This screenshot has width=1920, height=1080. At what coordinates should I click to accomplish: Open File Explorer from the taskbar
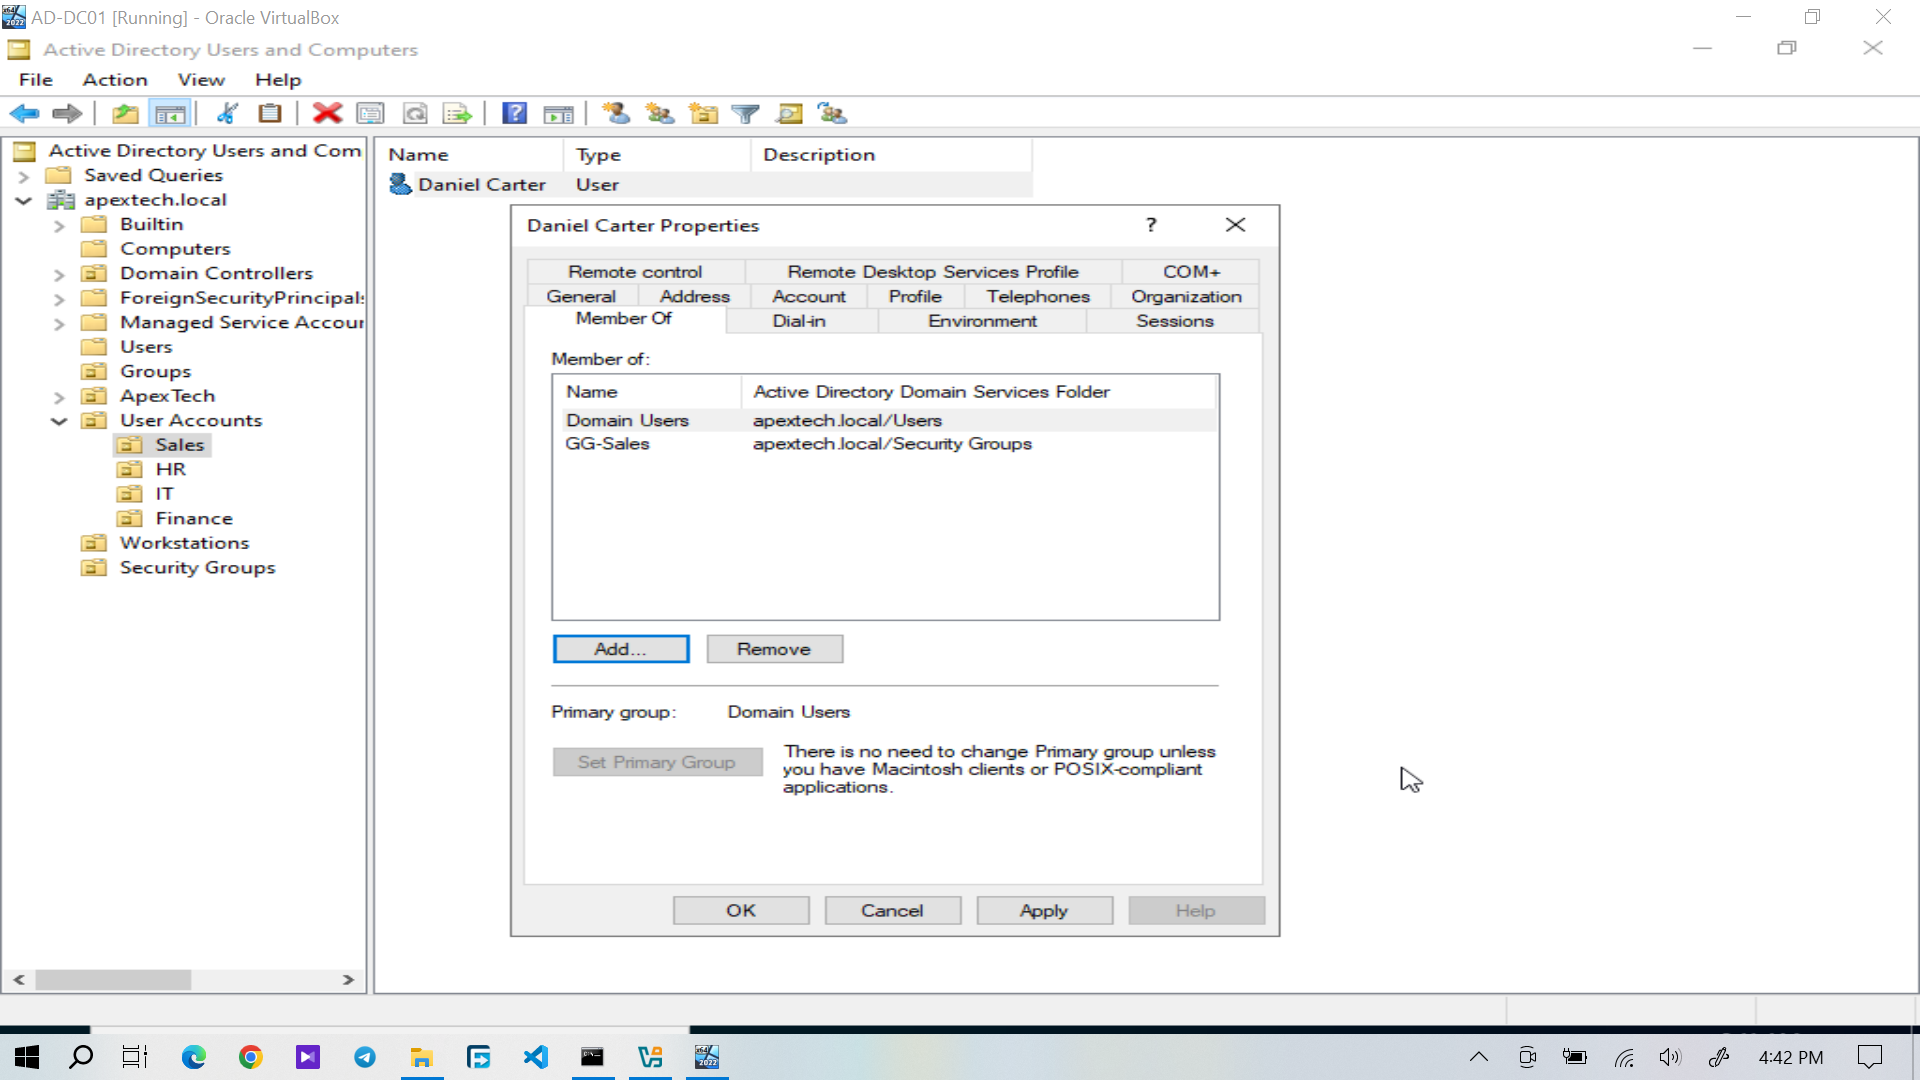tap(422, 1057)
